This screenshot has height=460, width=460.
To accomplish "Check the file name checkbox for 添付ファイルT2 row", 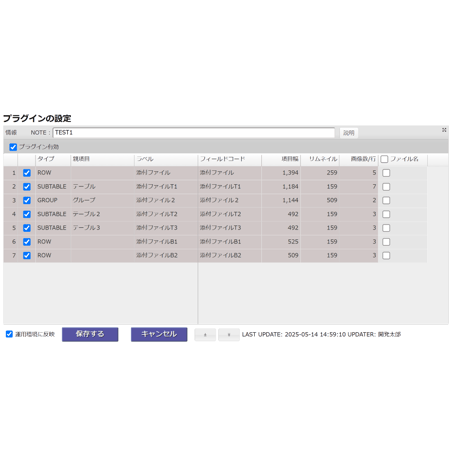I will tap(386, 214).
